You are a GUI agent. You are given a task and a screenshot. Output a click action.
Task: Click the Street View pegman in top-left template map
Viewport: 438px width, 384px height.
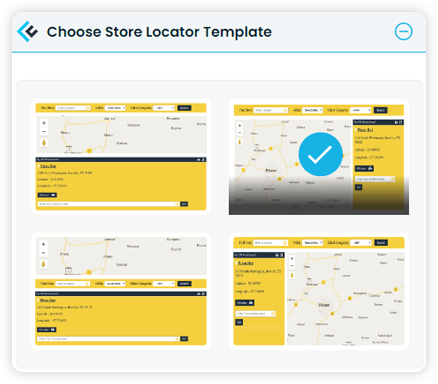[x=44, y=143]
